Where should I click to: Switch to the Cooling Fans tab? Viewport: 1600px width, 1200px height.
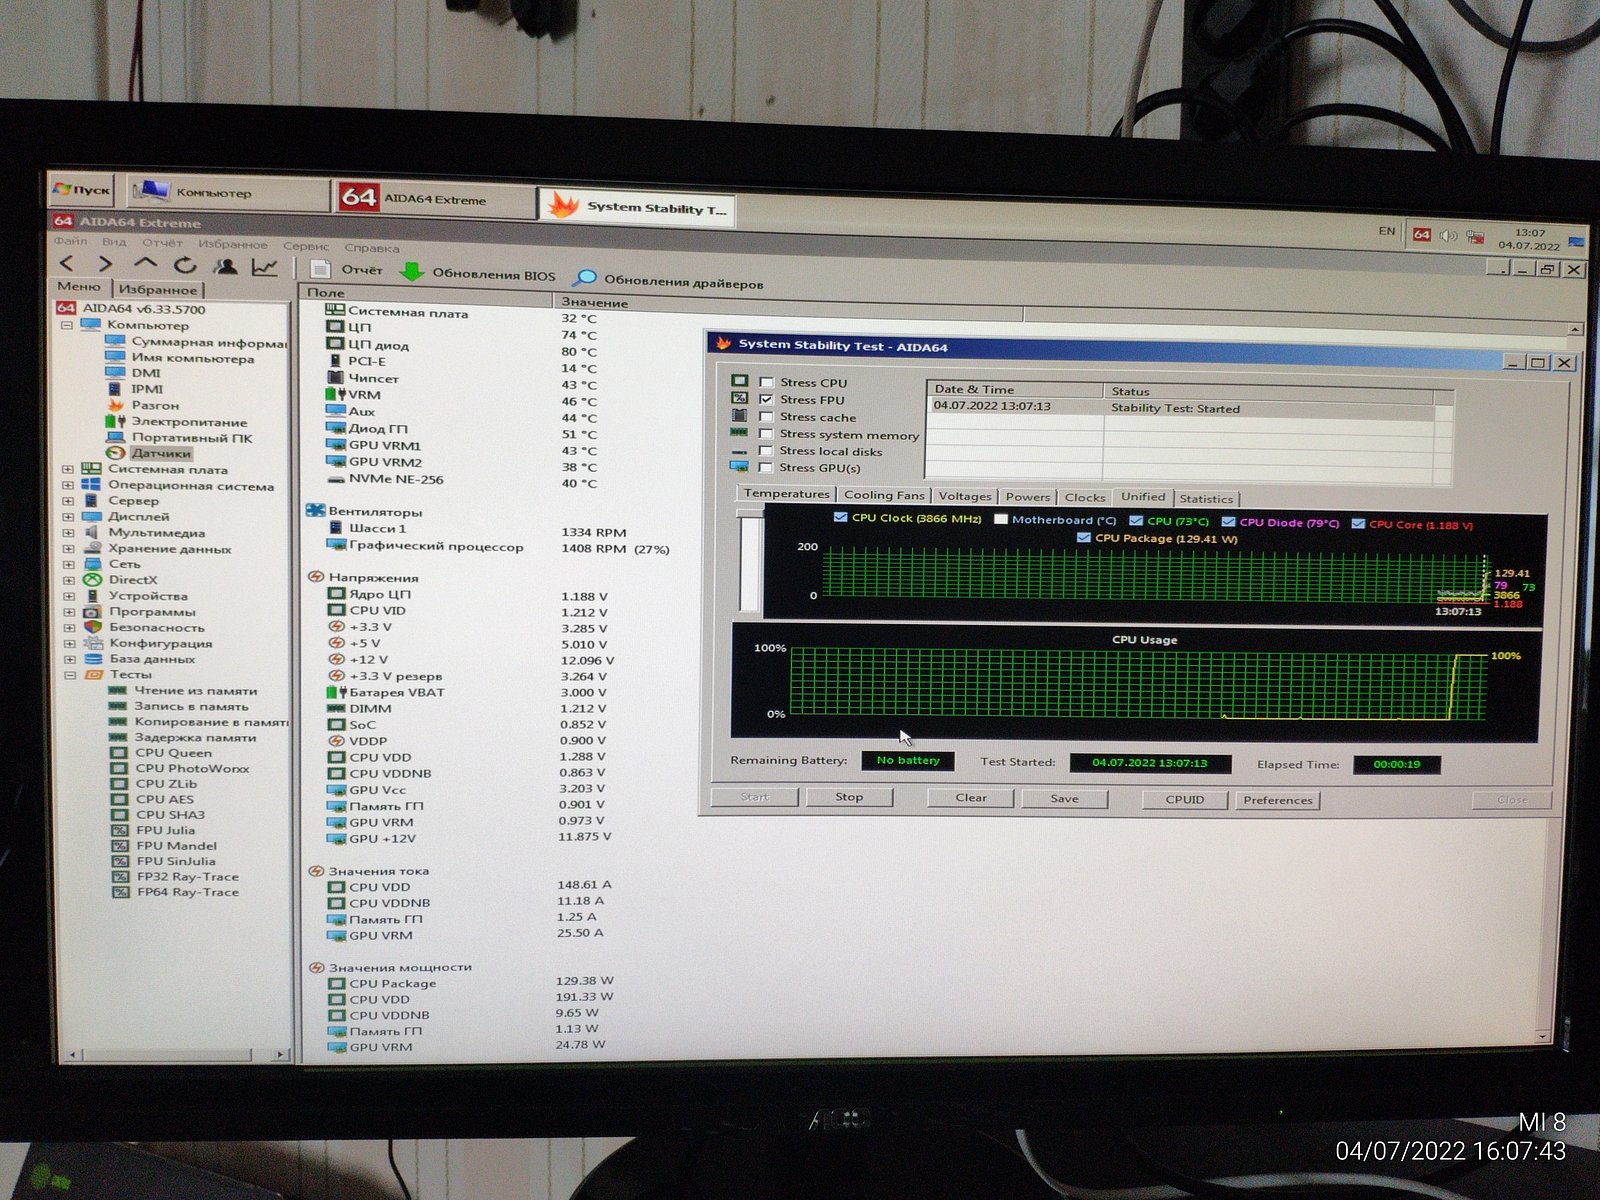tap(884, 495)
